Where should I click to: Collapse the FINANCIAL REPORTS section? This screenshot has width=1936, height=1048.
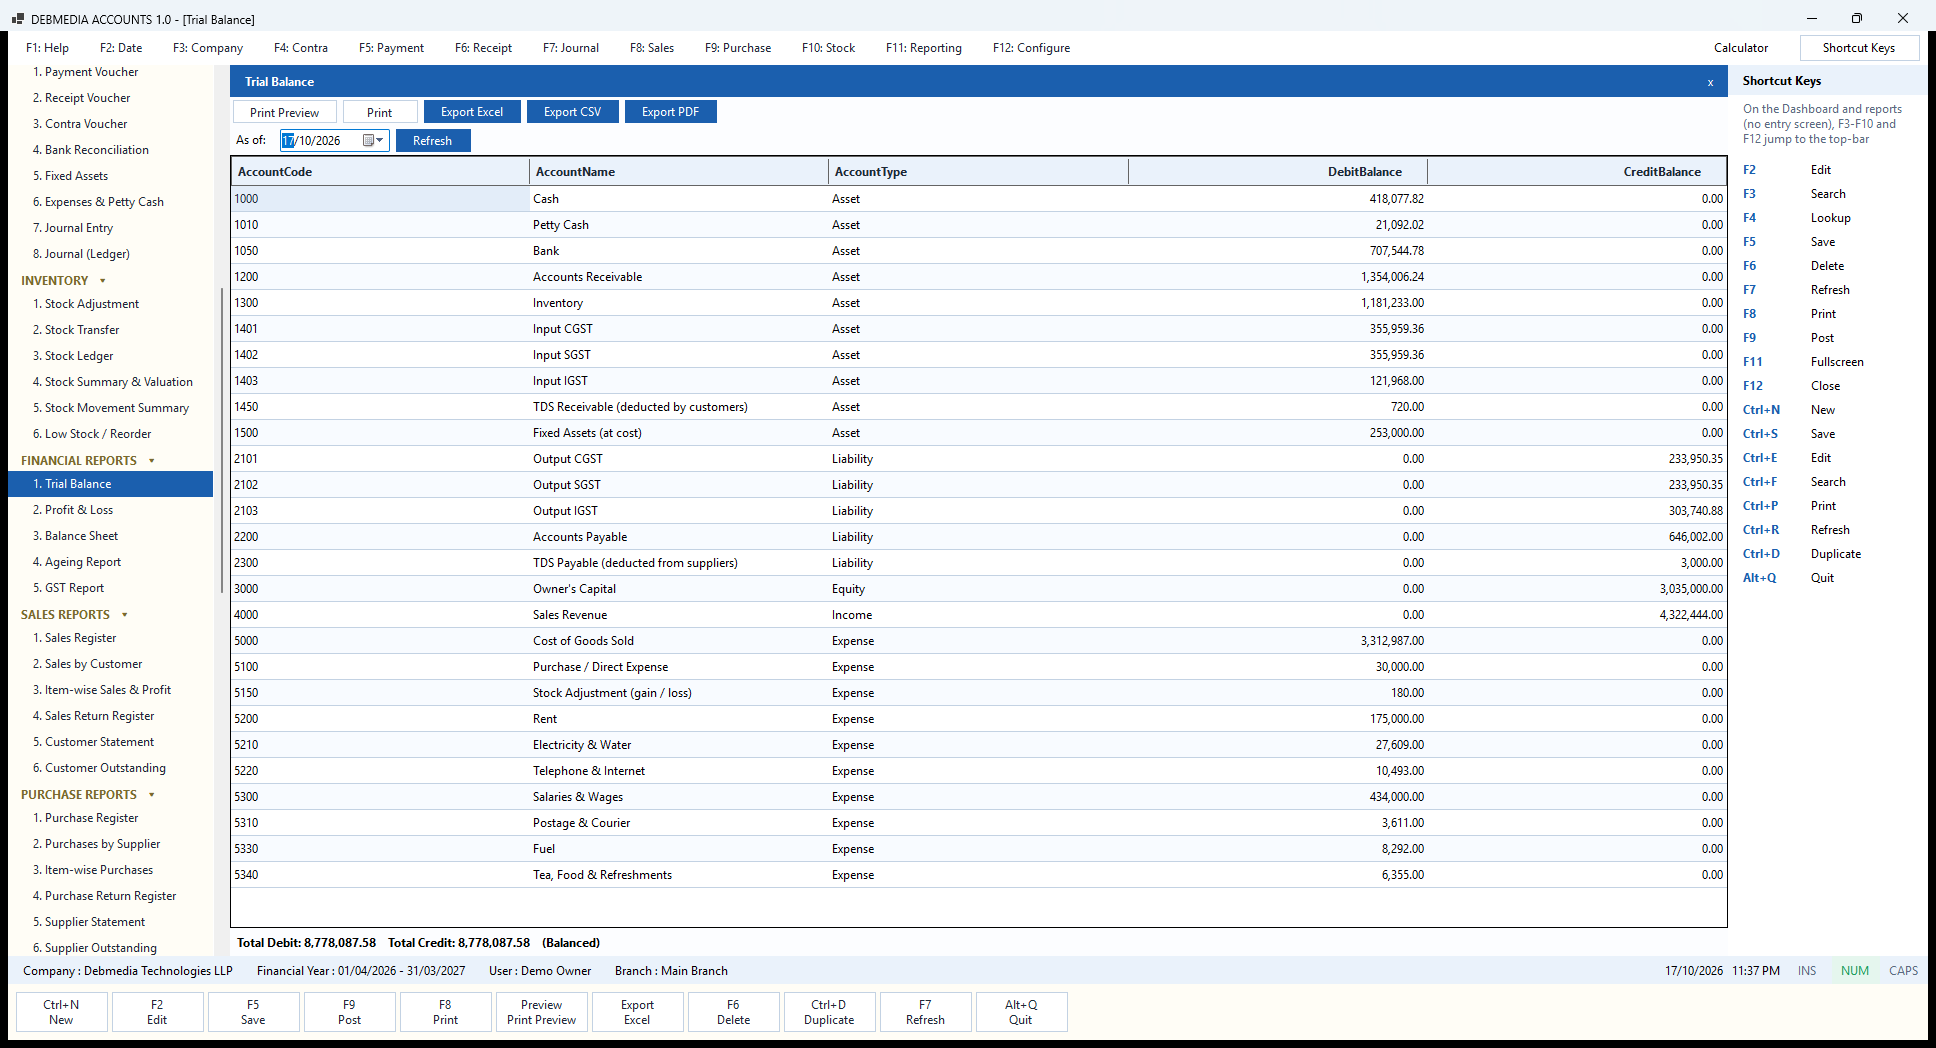pyautogui.click(x=151, y=461)
